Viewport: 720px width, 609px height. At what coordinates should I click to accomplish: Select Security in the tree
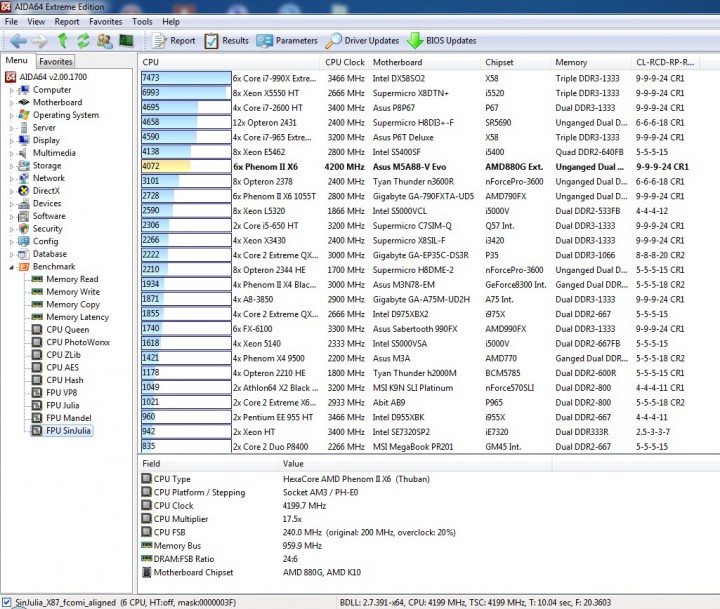[47, 228]
